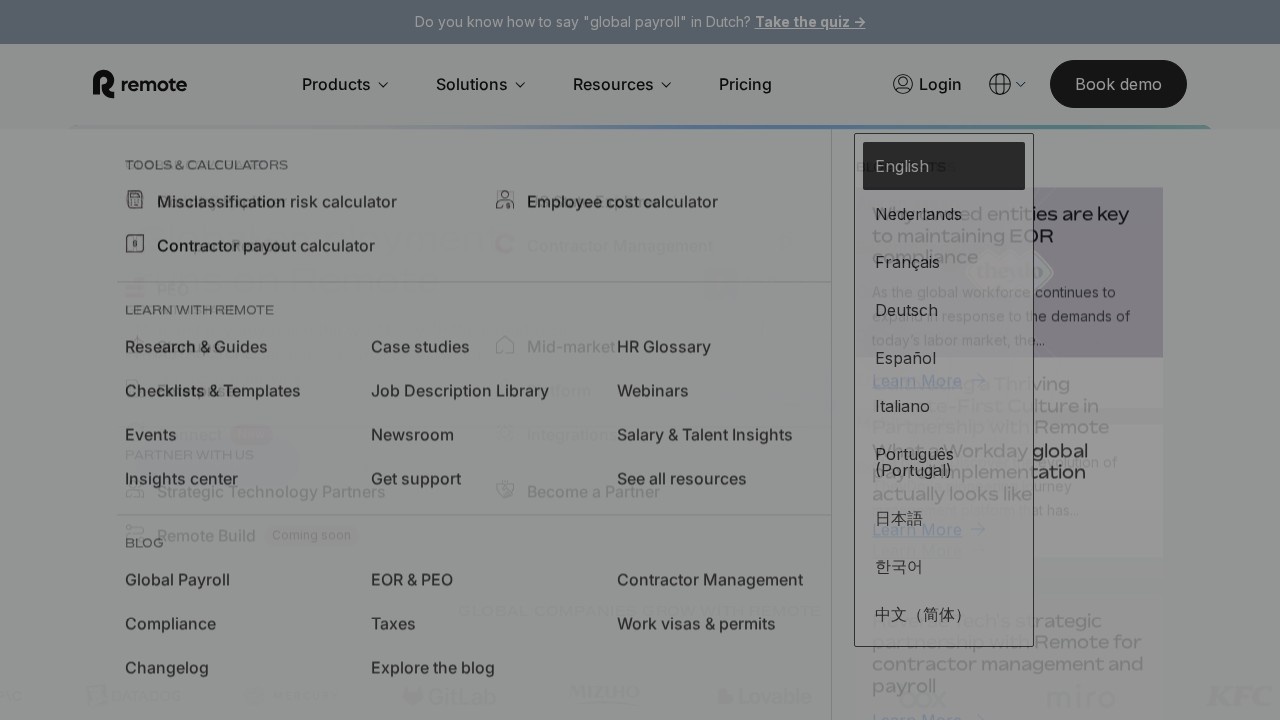Open Contractor Management blog category

710,579
